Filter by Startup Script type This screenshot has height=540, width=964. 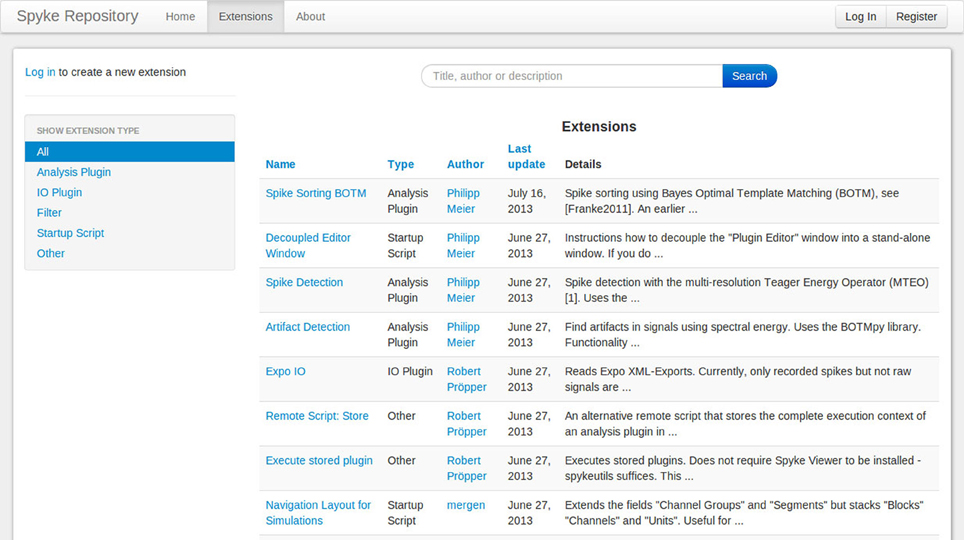click(x=70, y=233)
